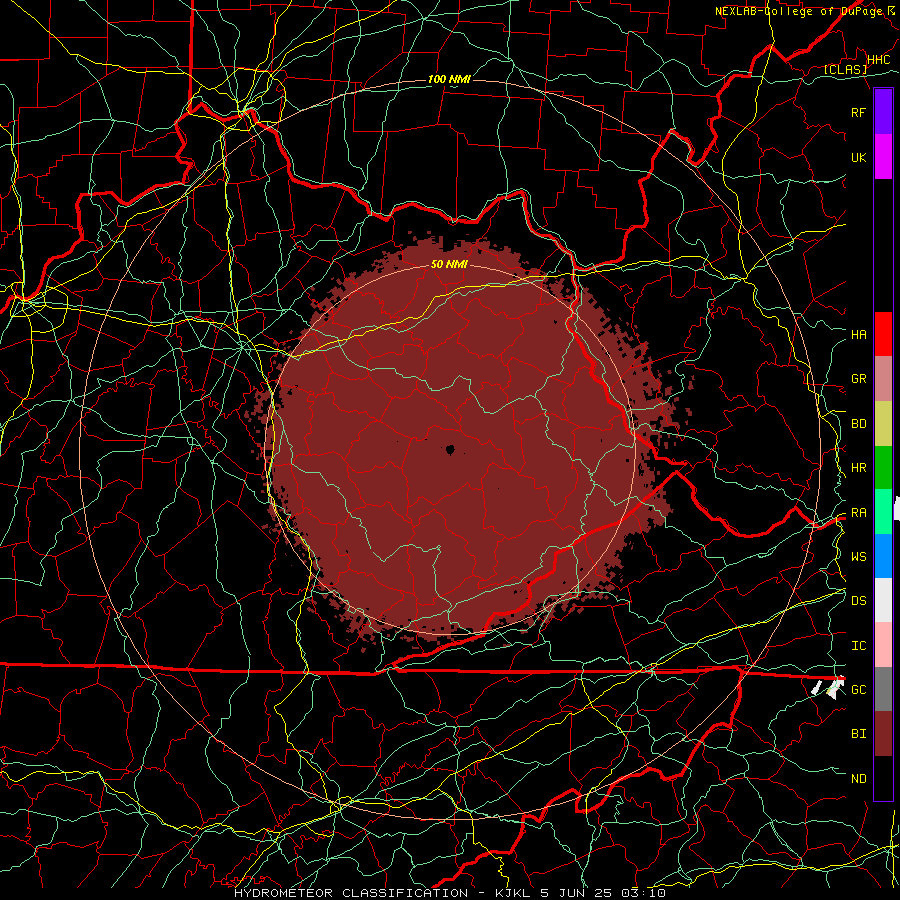Click the 'GR' legend label
The image size is (900, 900).
pos(859,379)
